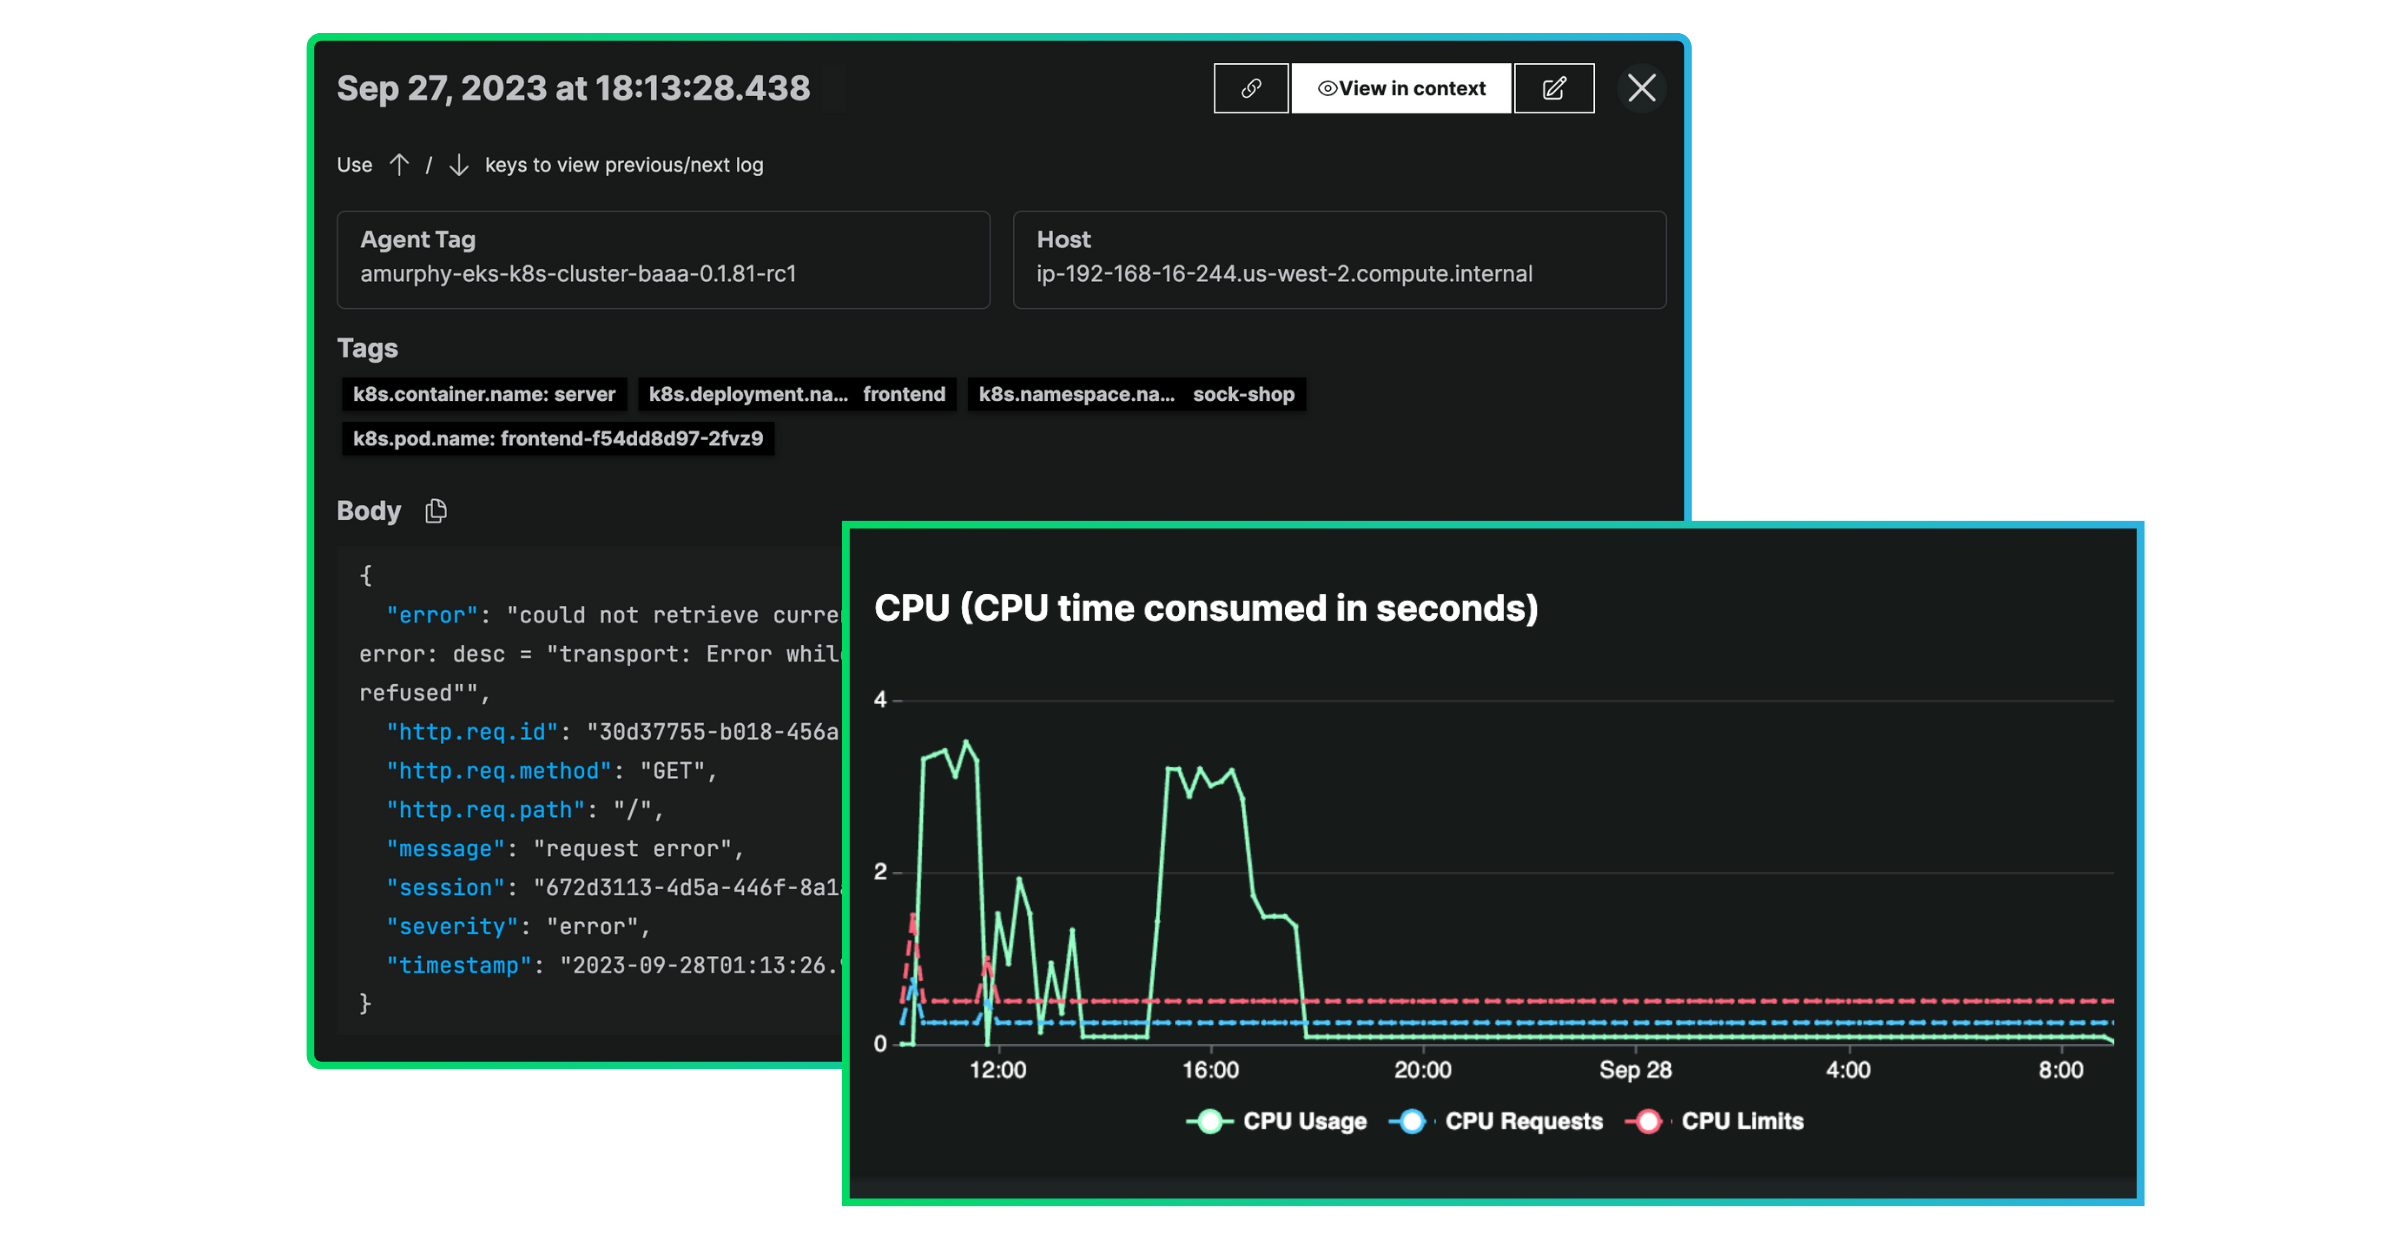Click the Host field value

click(x=1284, y=274)
